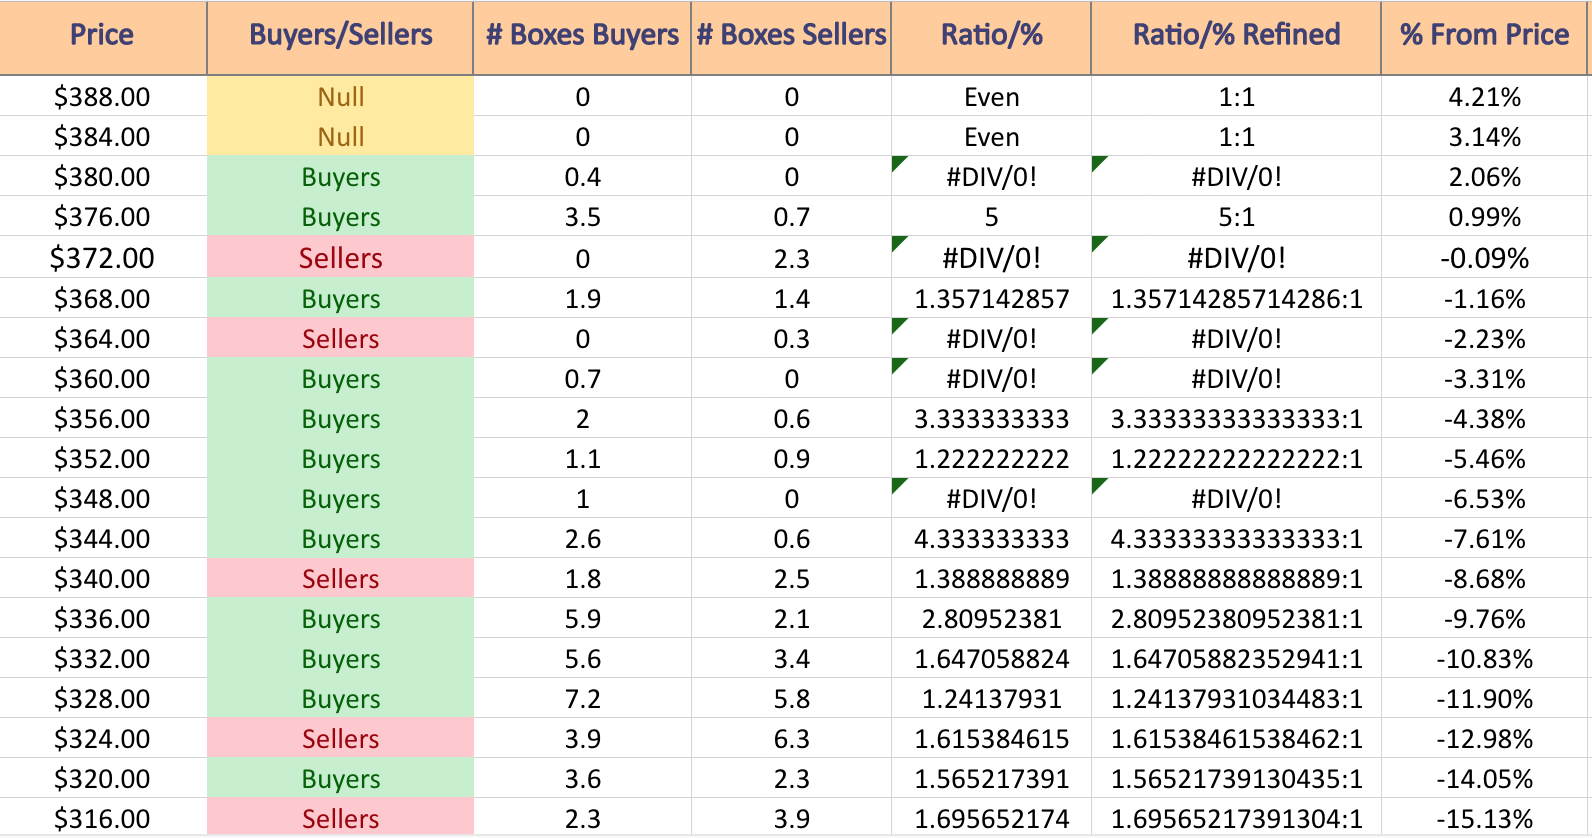Image resolution: width=1592 pixels, height=838 pixels.
Task: Click the Null cell in $384.00 row
Action: tap(340, 137)
